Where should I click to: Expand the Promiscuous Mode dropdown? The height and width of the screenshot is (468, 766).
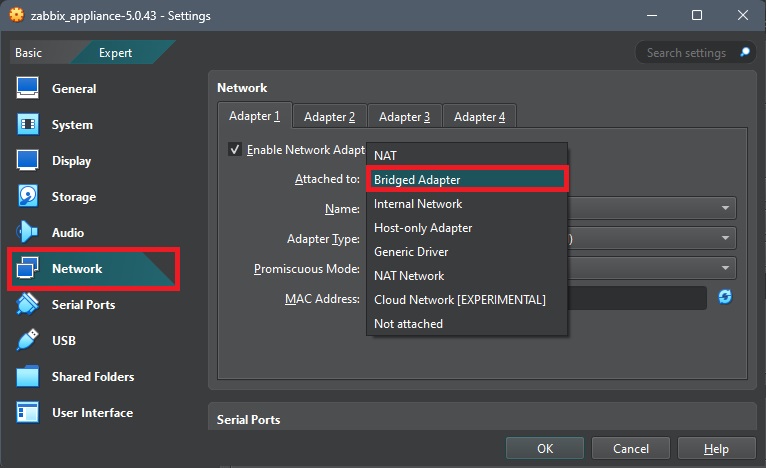(724, 268)
